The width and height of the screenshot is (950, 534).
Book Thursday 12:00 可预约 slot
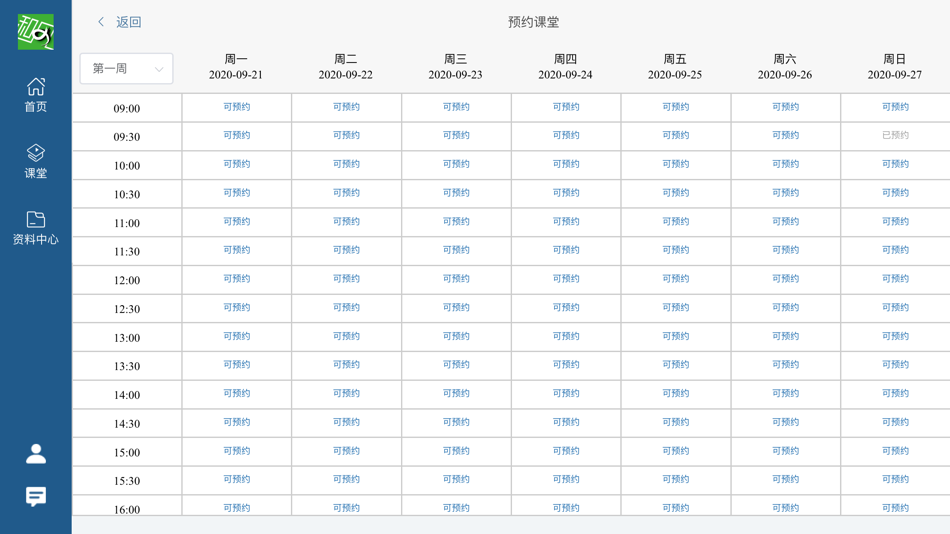click(566, 279)
